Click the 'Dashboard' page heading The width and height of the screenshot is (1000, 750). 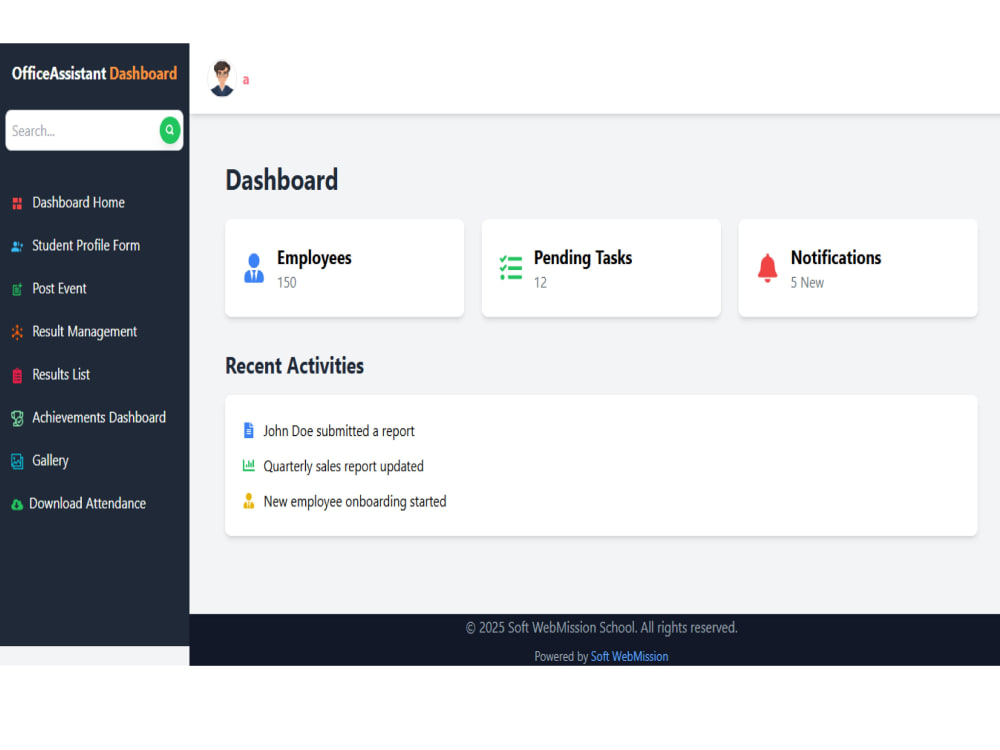tap(281, 180)
